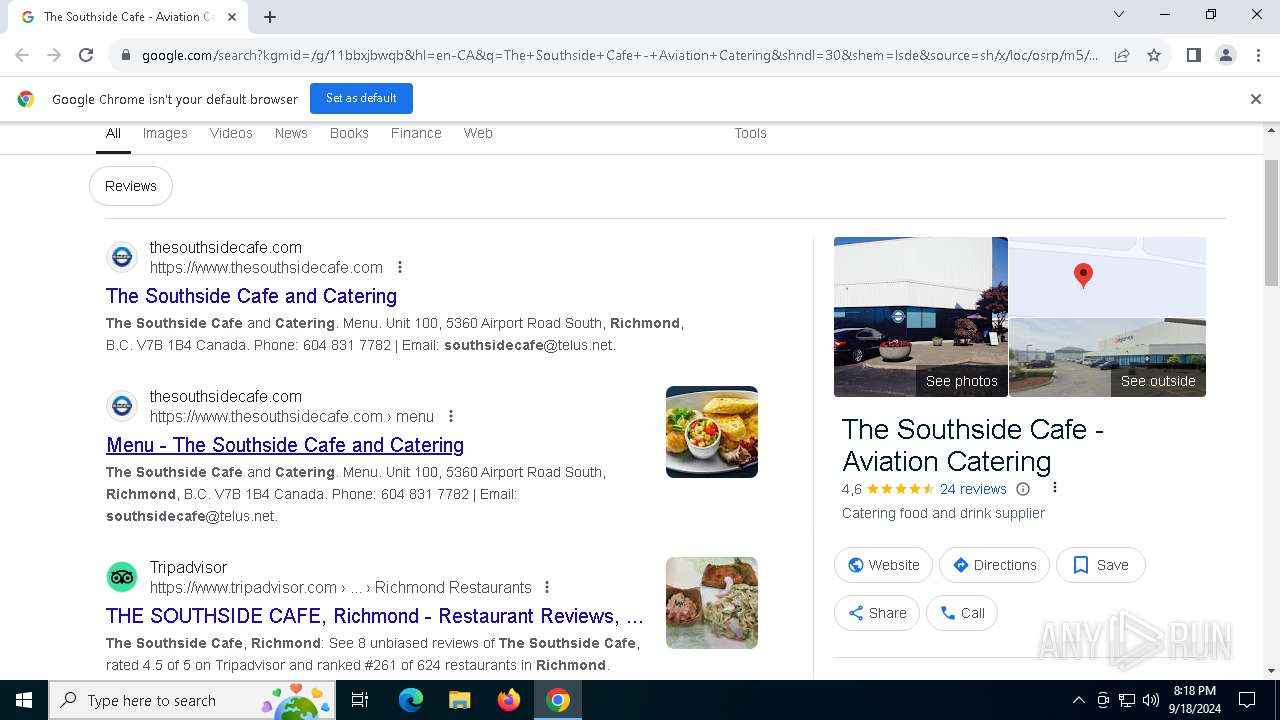The width and height of the screenshot is (1280, 720).
Task: View site information lock icon
Action: pyautogui.click(x=125, y=56)
